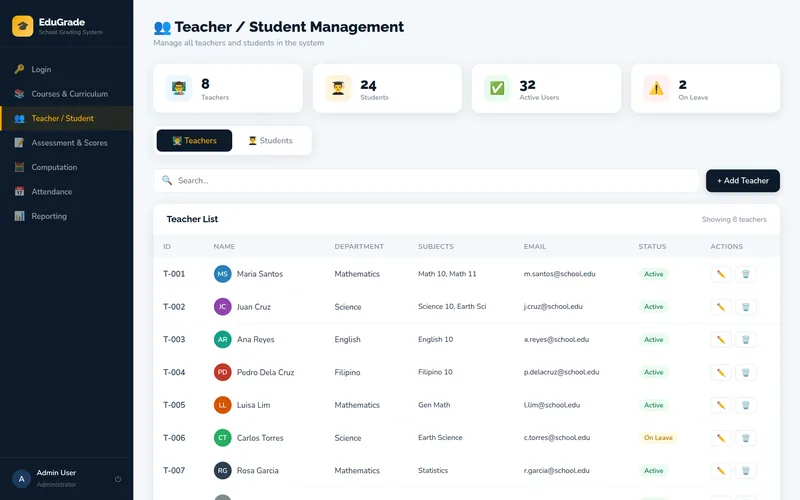Screen dimensions: 800x500
Task: Click the NAME column header
Action: (x=224, y=246)
